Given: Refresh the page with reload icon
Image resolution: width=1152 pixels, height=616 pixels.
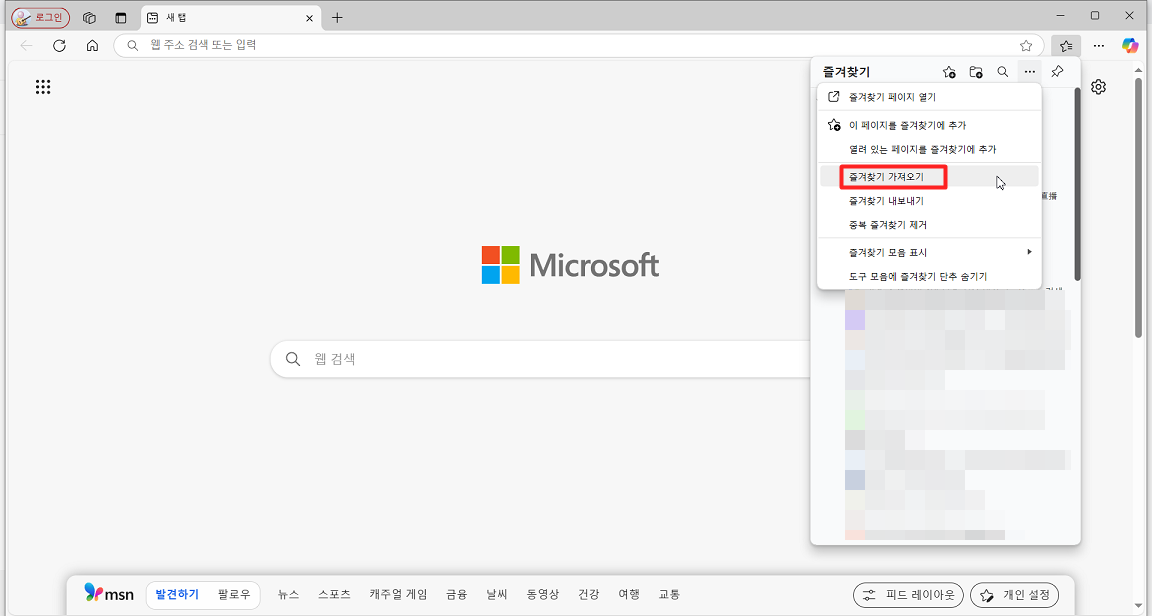Looking at the screenshot, I should click(x=60, y=46).
